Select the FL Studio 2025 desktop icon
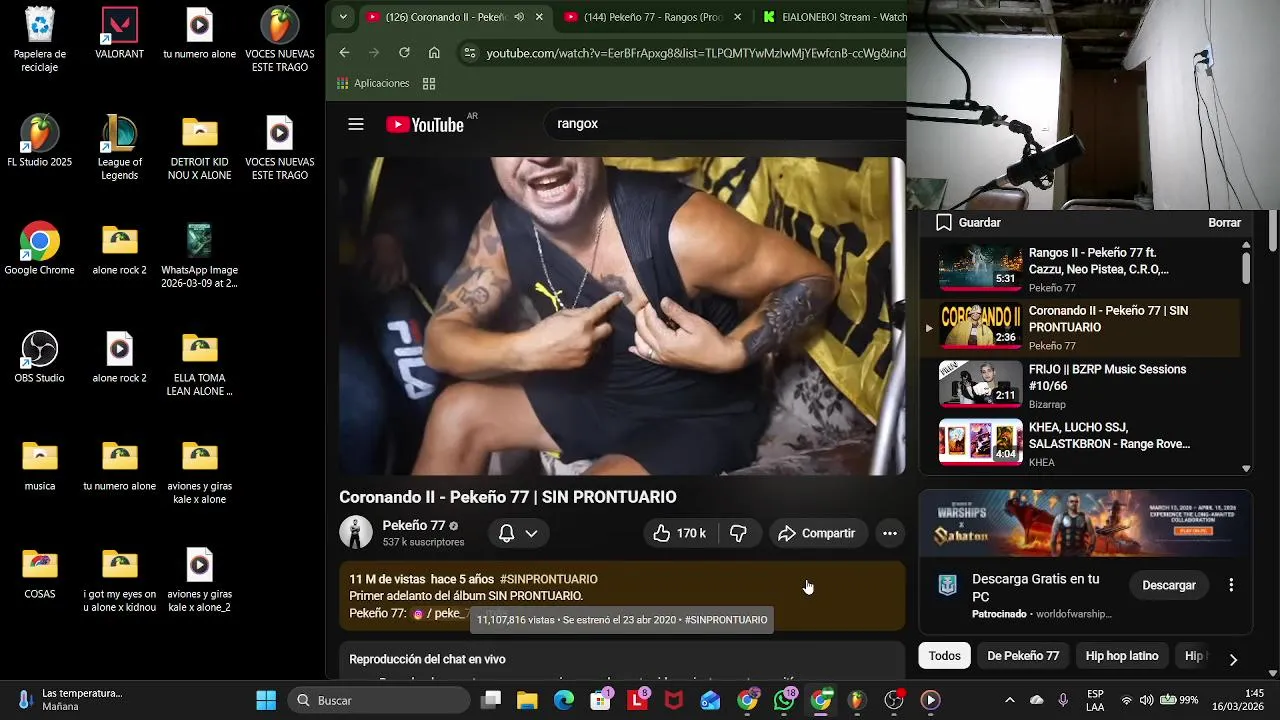Viewport: 1280px width, 720px height. click(x=40, y=142)
